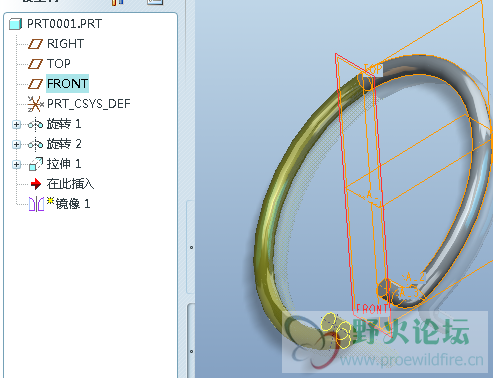Expand the 旋转 2 feature node
The width and height of the screenshot is (493, 378).
pos(16,144)
